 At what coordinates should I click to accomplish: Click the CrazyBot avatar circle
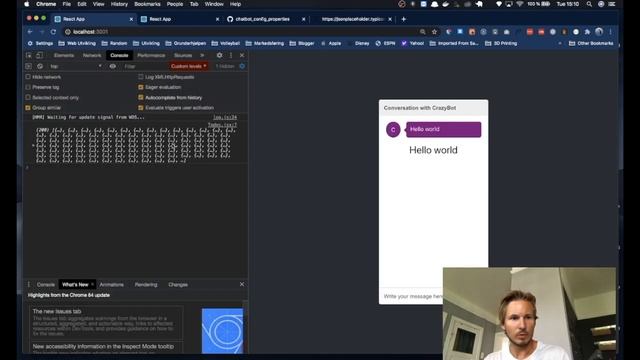point(393,130)
